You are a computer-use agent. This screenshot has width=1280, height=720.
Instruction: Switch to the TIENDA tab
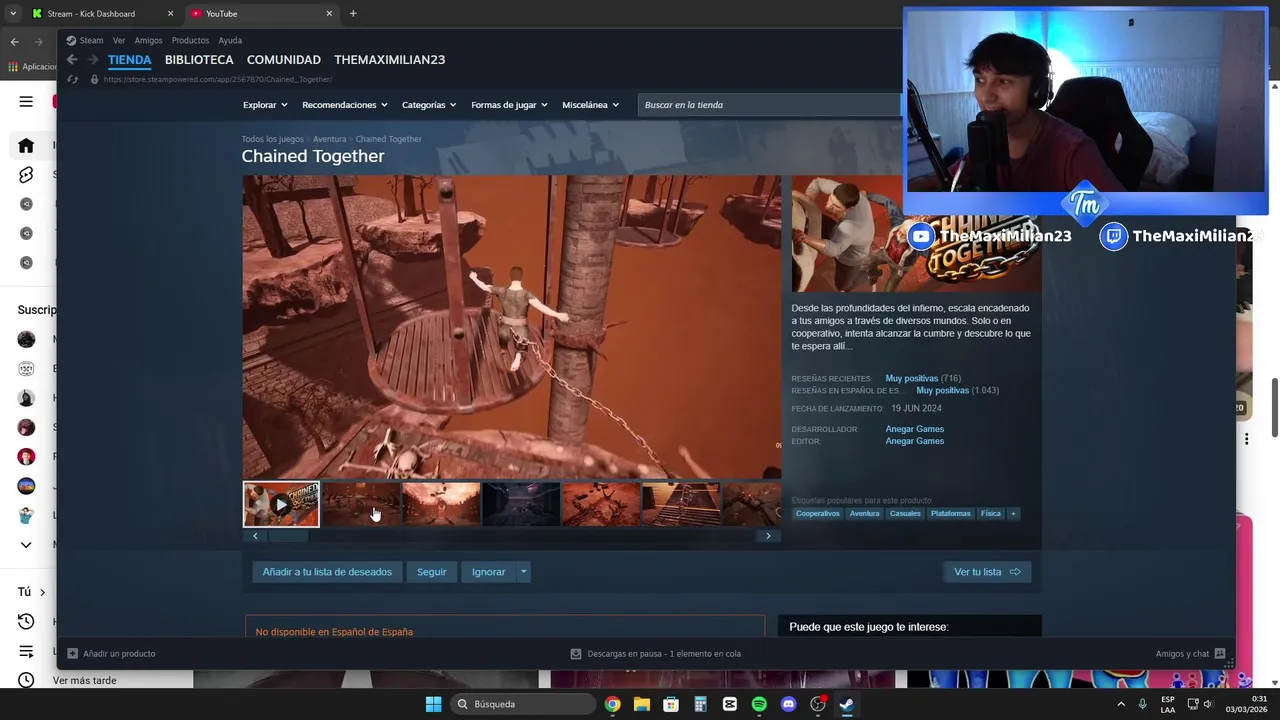tap(129, 60)
